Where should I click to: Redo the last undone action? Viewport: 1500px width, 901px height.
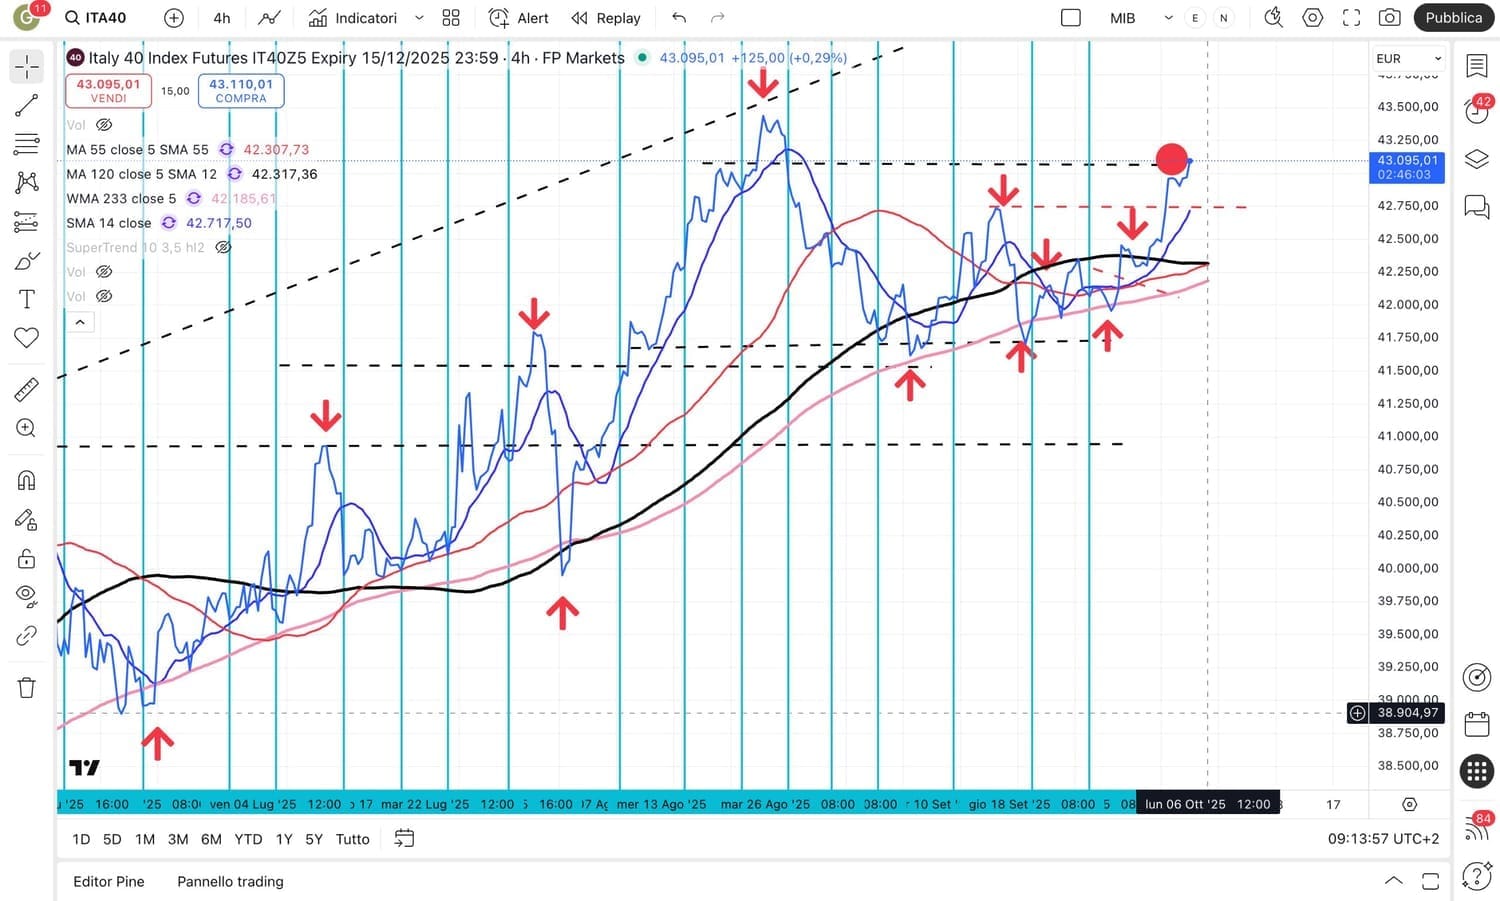(717, 18)
